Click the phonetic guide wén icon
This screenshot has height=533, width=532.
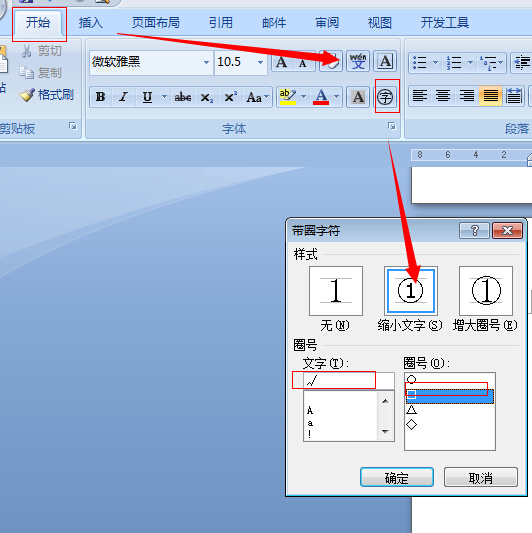358,62
